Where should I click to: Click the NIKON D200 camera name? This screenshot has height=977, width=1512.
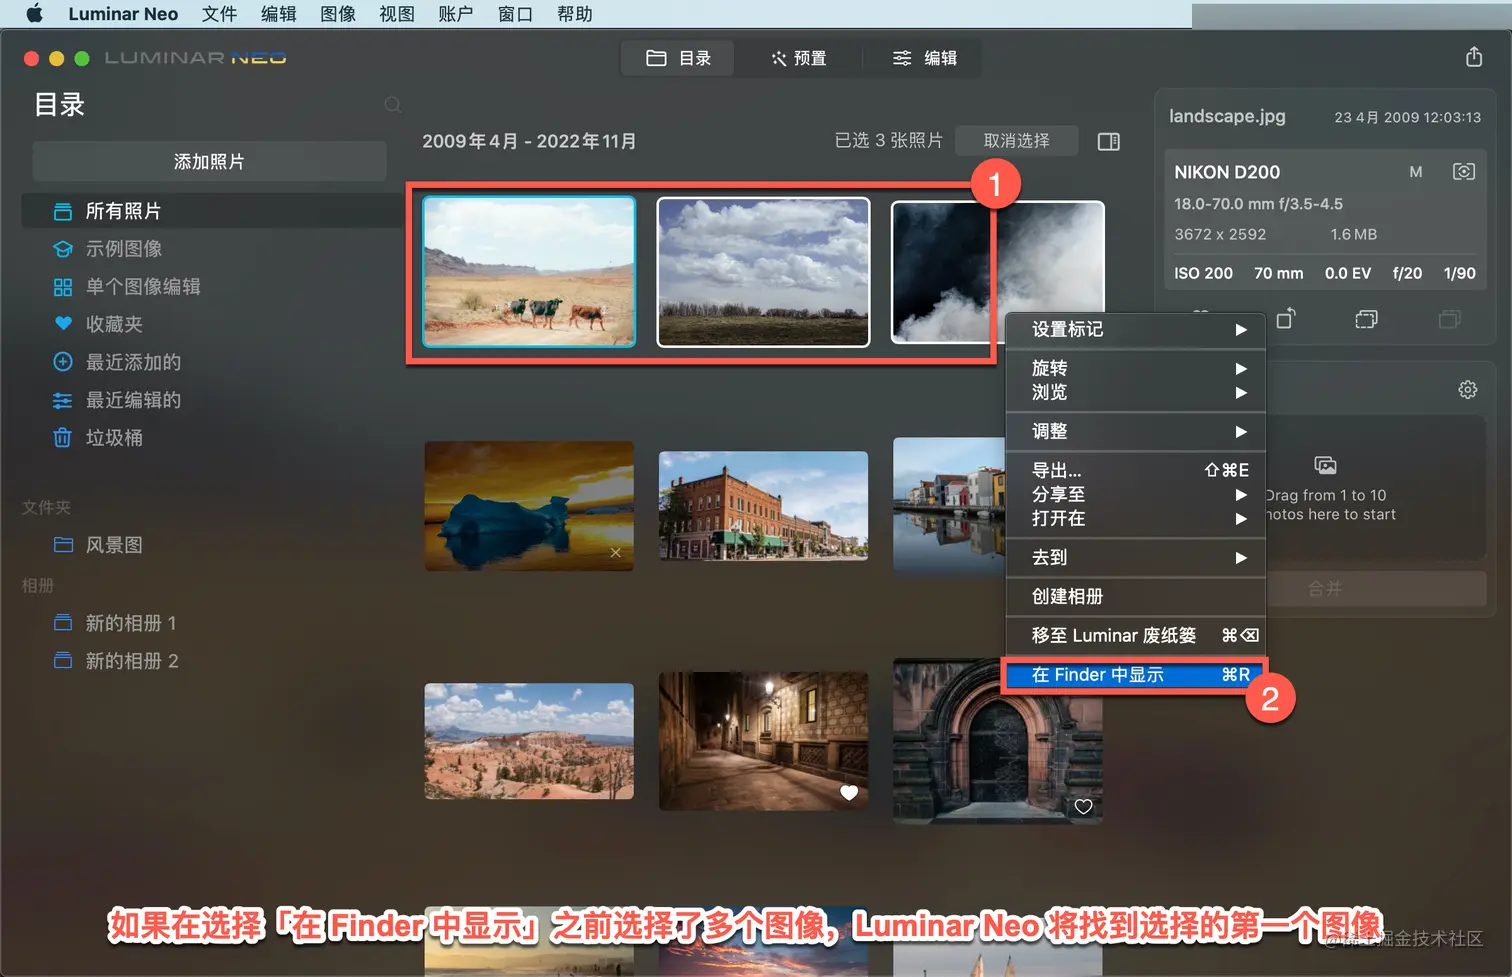(x=1227, y=172)
